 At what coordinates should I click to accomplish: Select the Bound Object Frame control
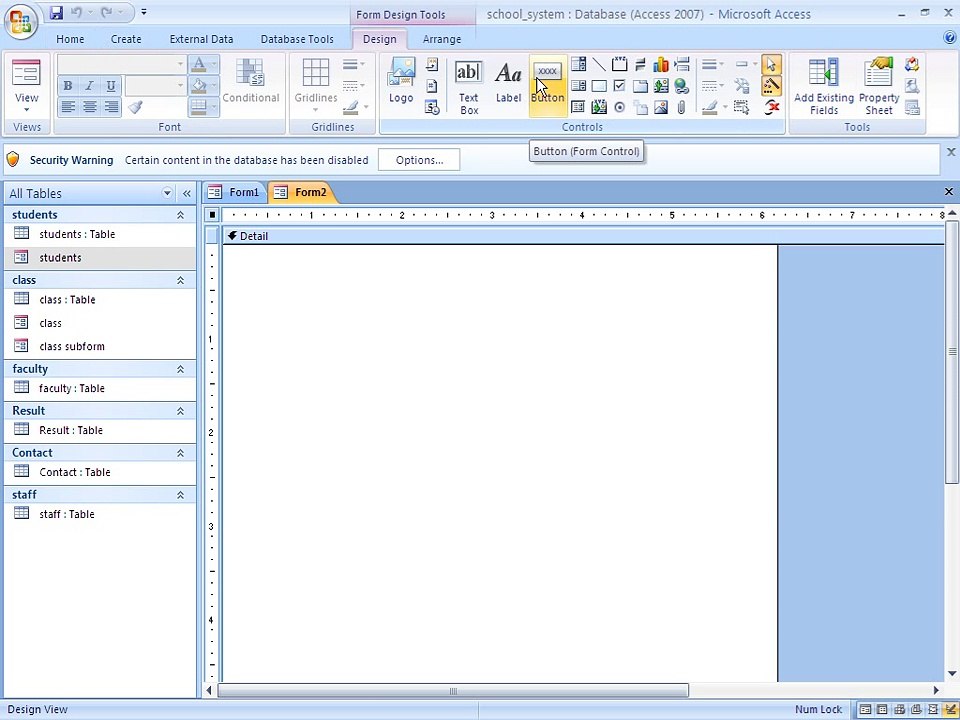click(x=599, y=108)
